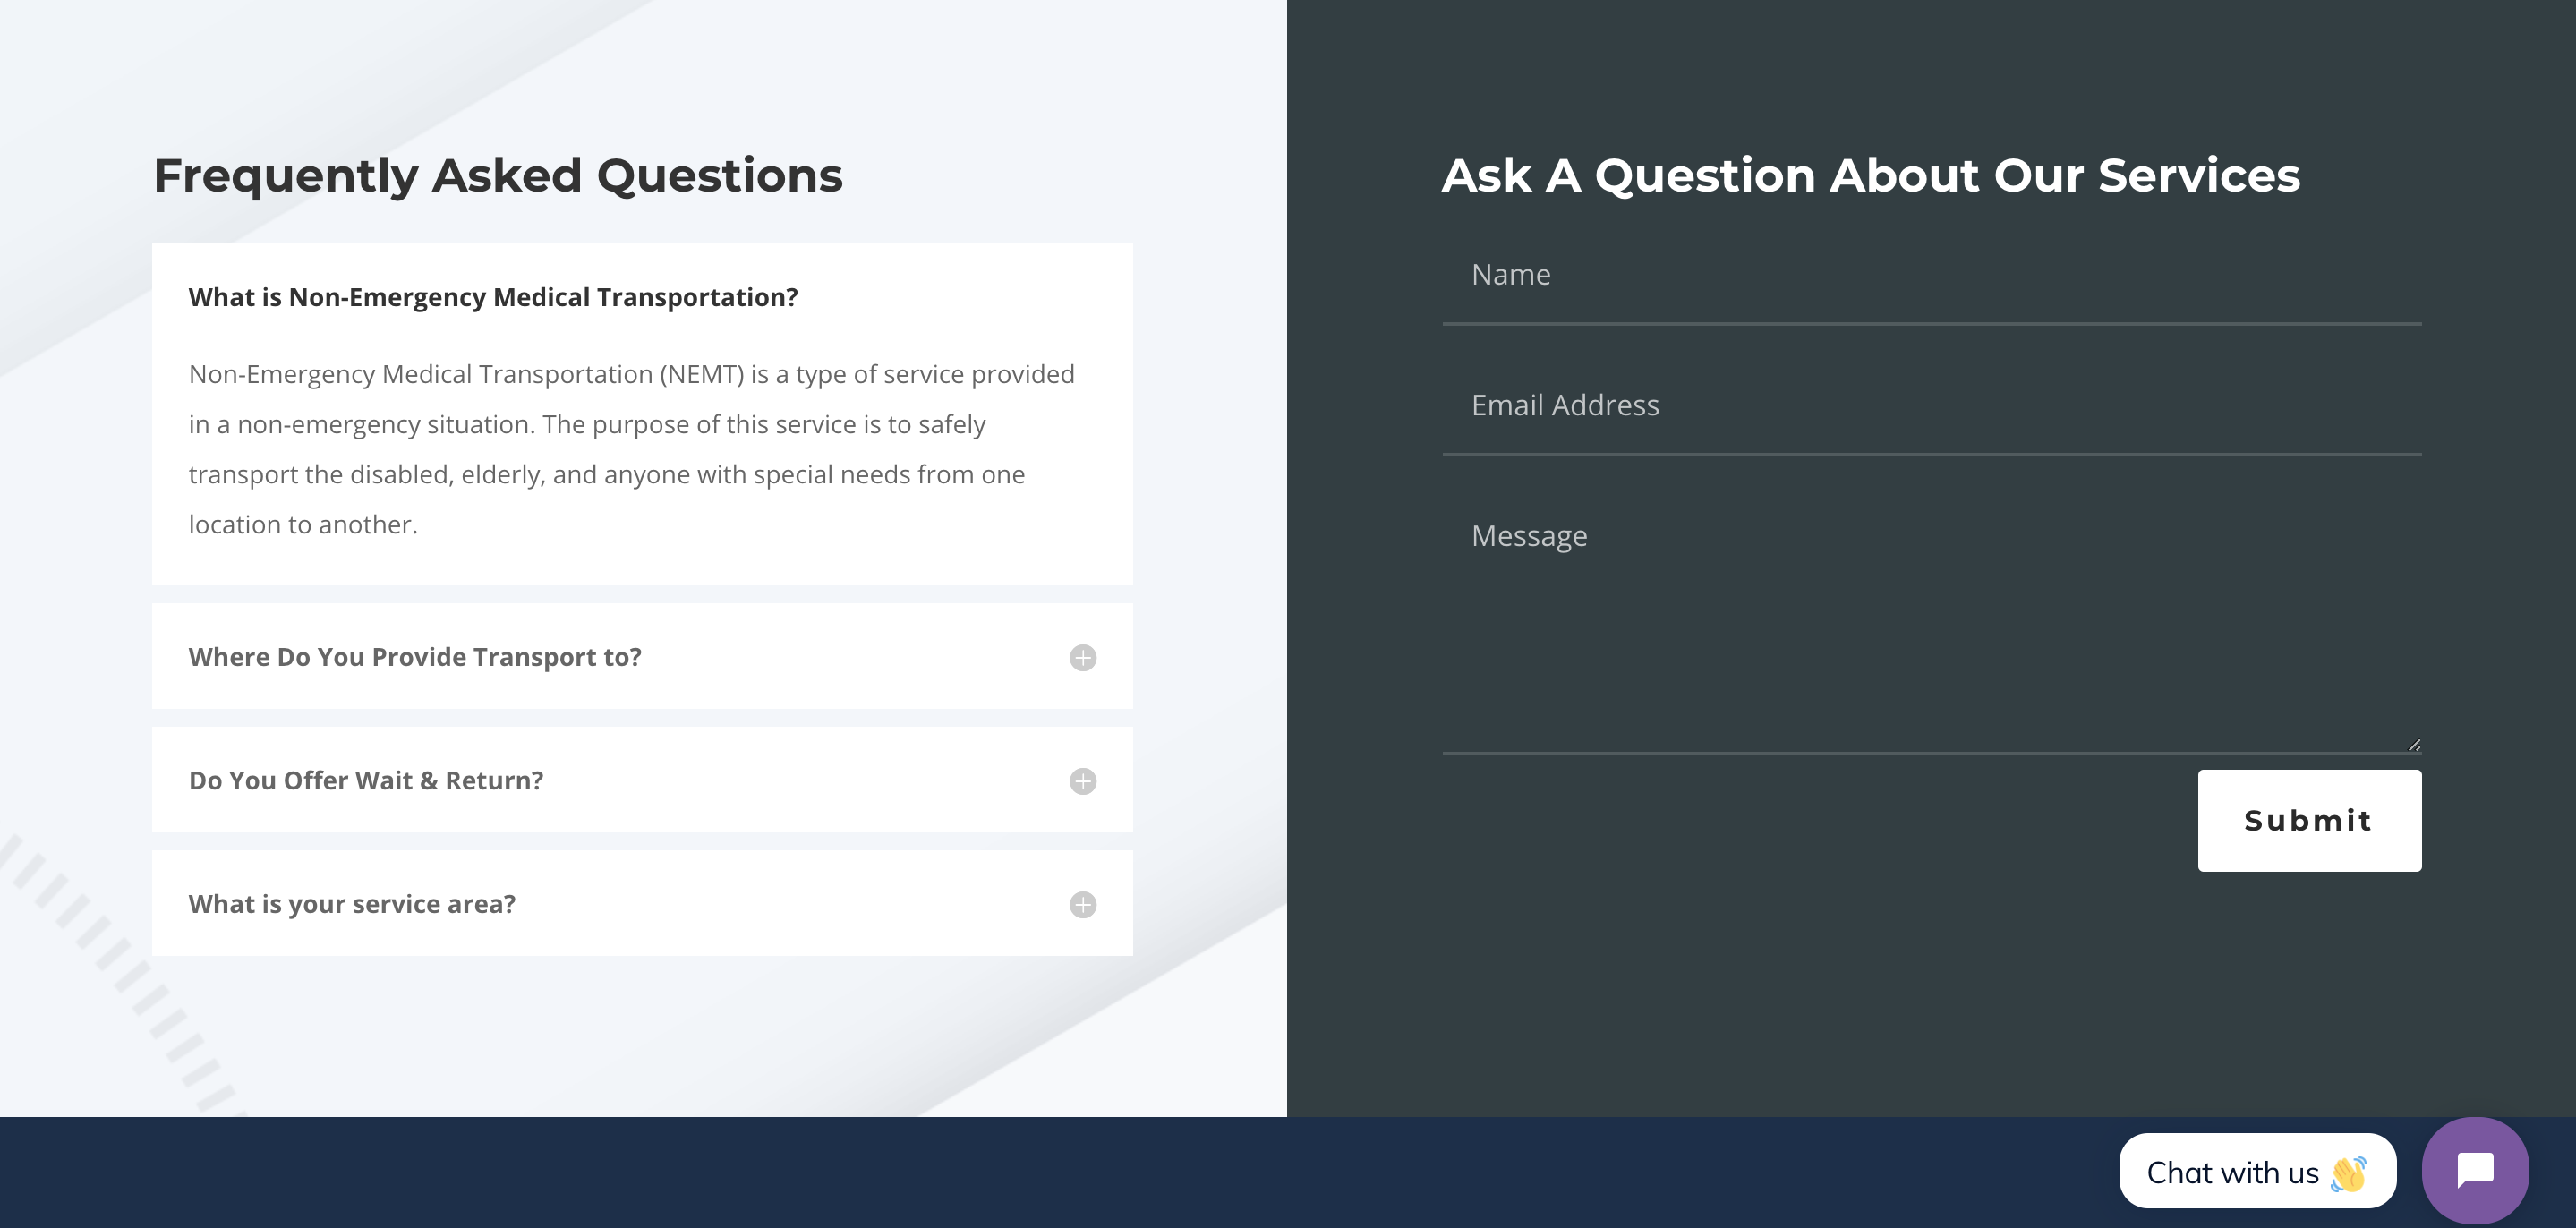This screenshot has height=1228, width=2576.
Task: Click the plus icon beside 'Do You Offer Wait & Return?'
Action: (x=1082, y=781)
